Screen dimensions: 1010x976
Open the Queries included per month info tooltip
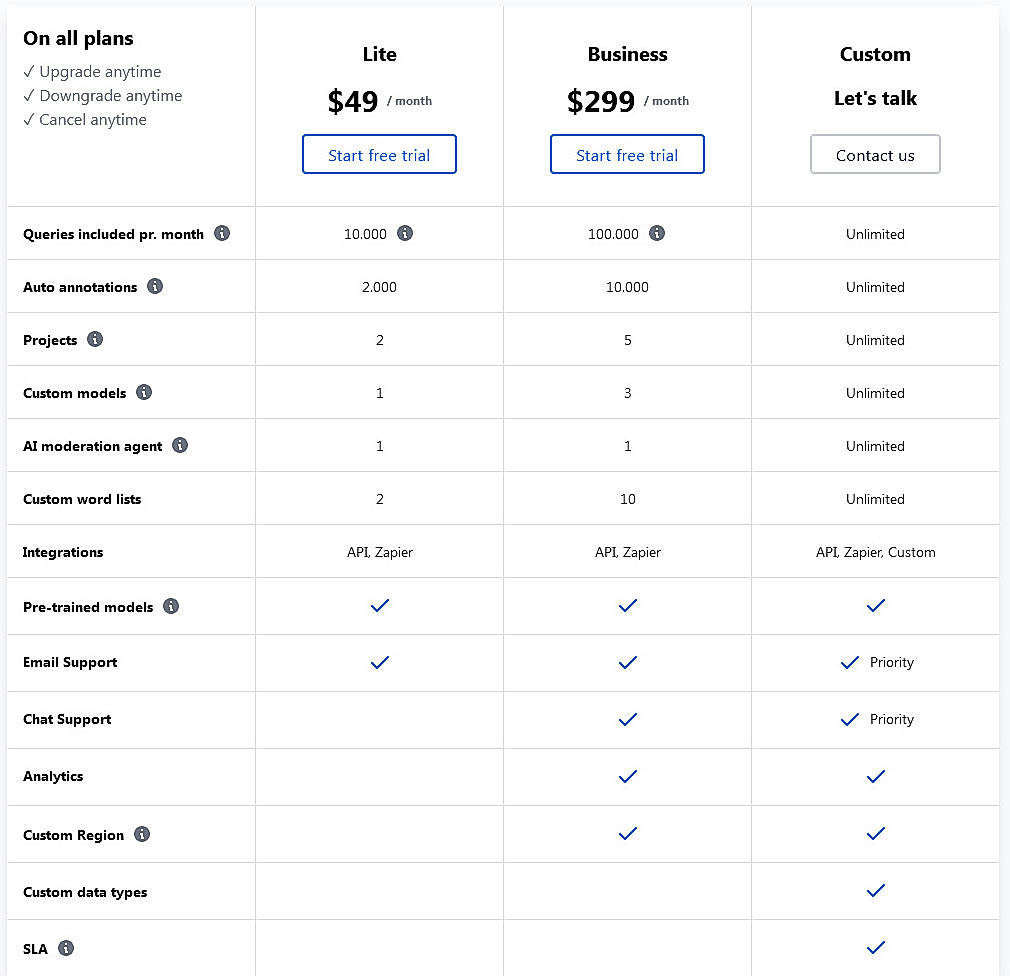tap(222, 234)
